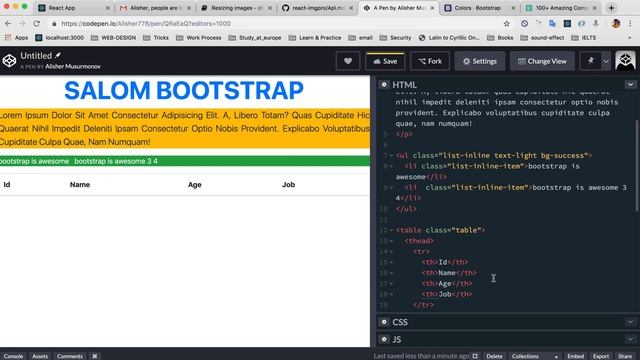
Task: Reload the current page
Action: (36, 24)
